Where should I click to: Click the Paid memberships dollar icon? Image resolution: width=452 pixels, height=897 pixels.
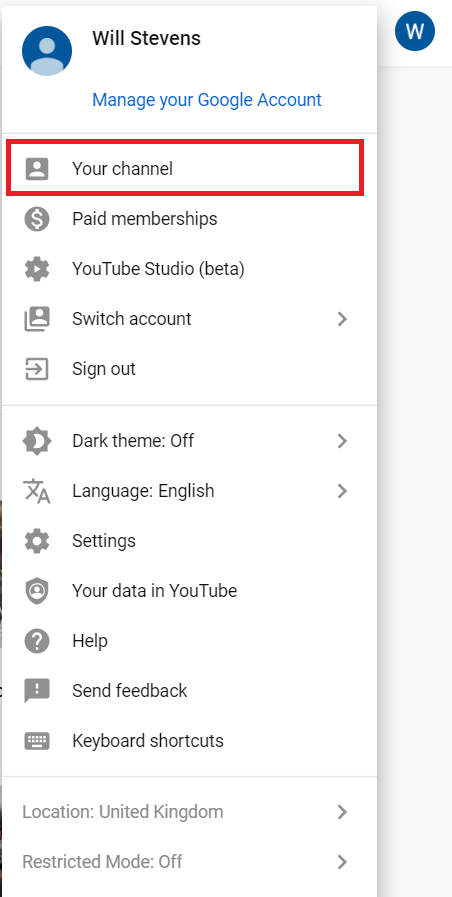tap(37, 219)
